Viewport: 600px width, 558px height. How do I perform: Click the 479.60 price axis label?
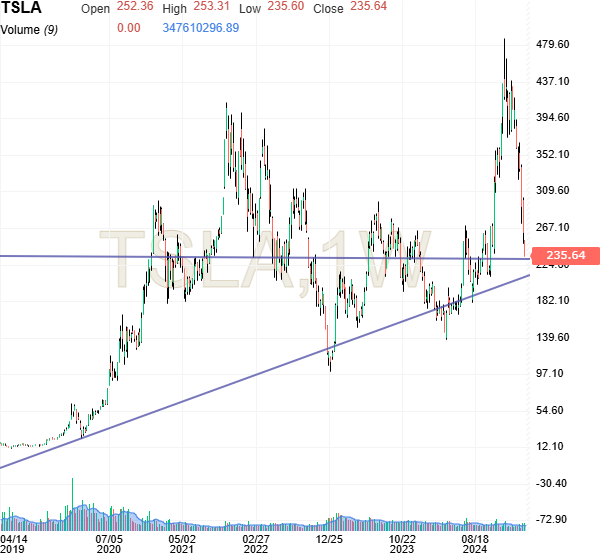552,45
